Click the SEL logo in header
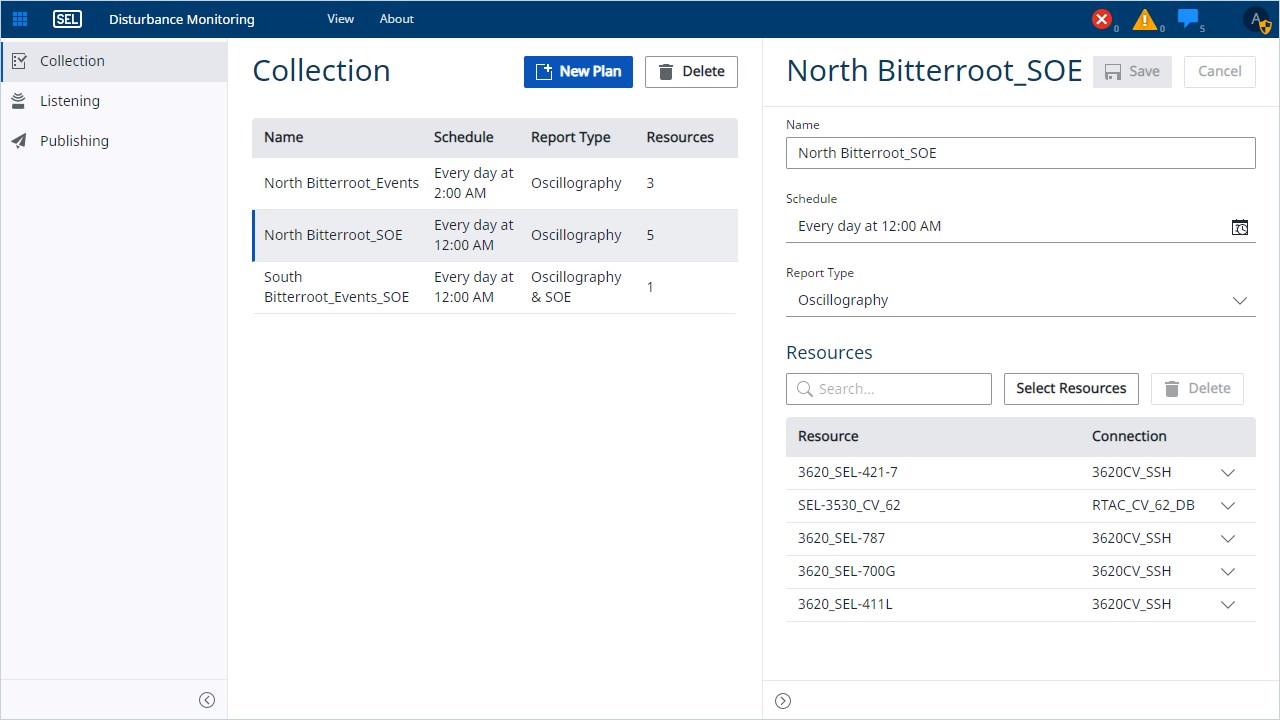Screen dimensions: 1280x720 (x=67, y=19)
